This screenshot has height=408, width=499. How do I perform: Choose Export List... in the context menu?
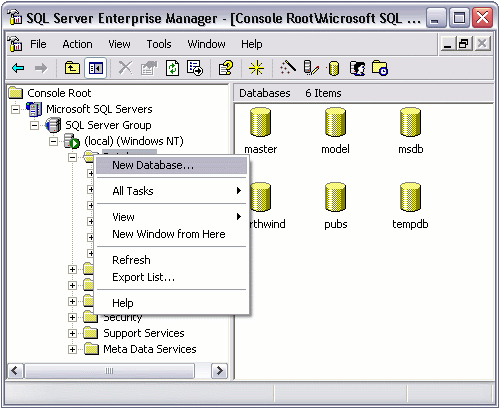(171, 277)
